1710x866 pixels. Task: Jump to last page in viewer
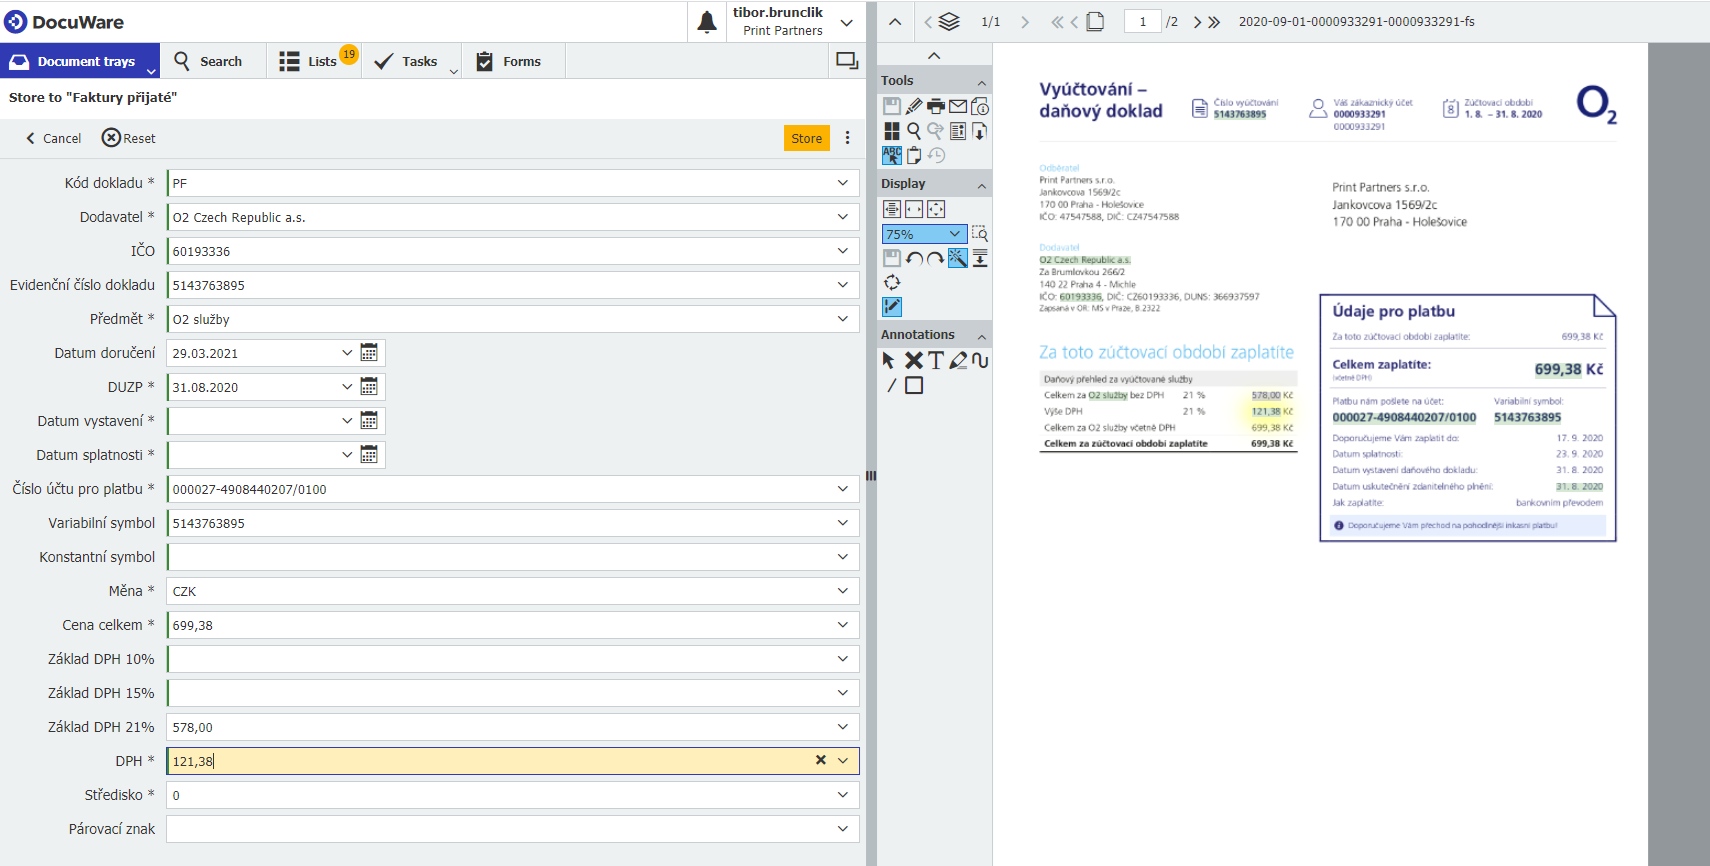(1214, 22)
